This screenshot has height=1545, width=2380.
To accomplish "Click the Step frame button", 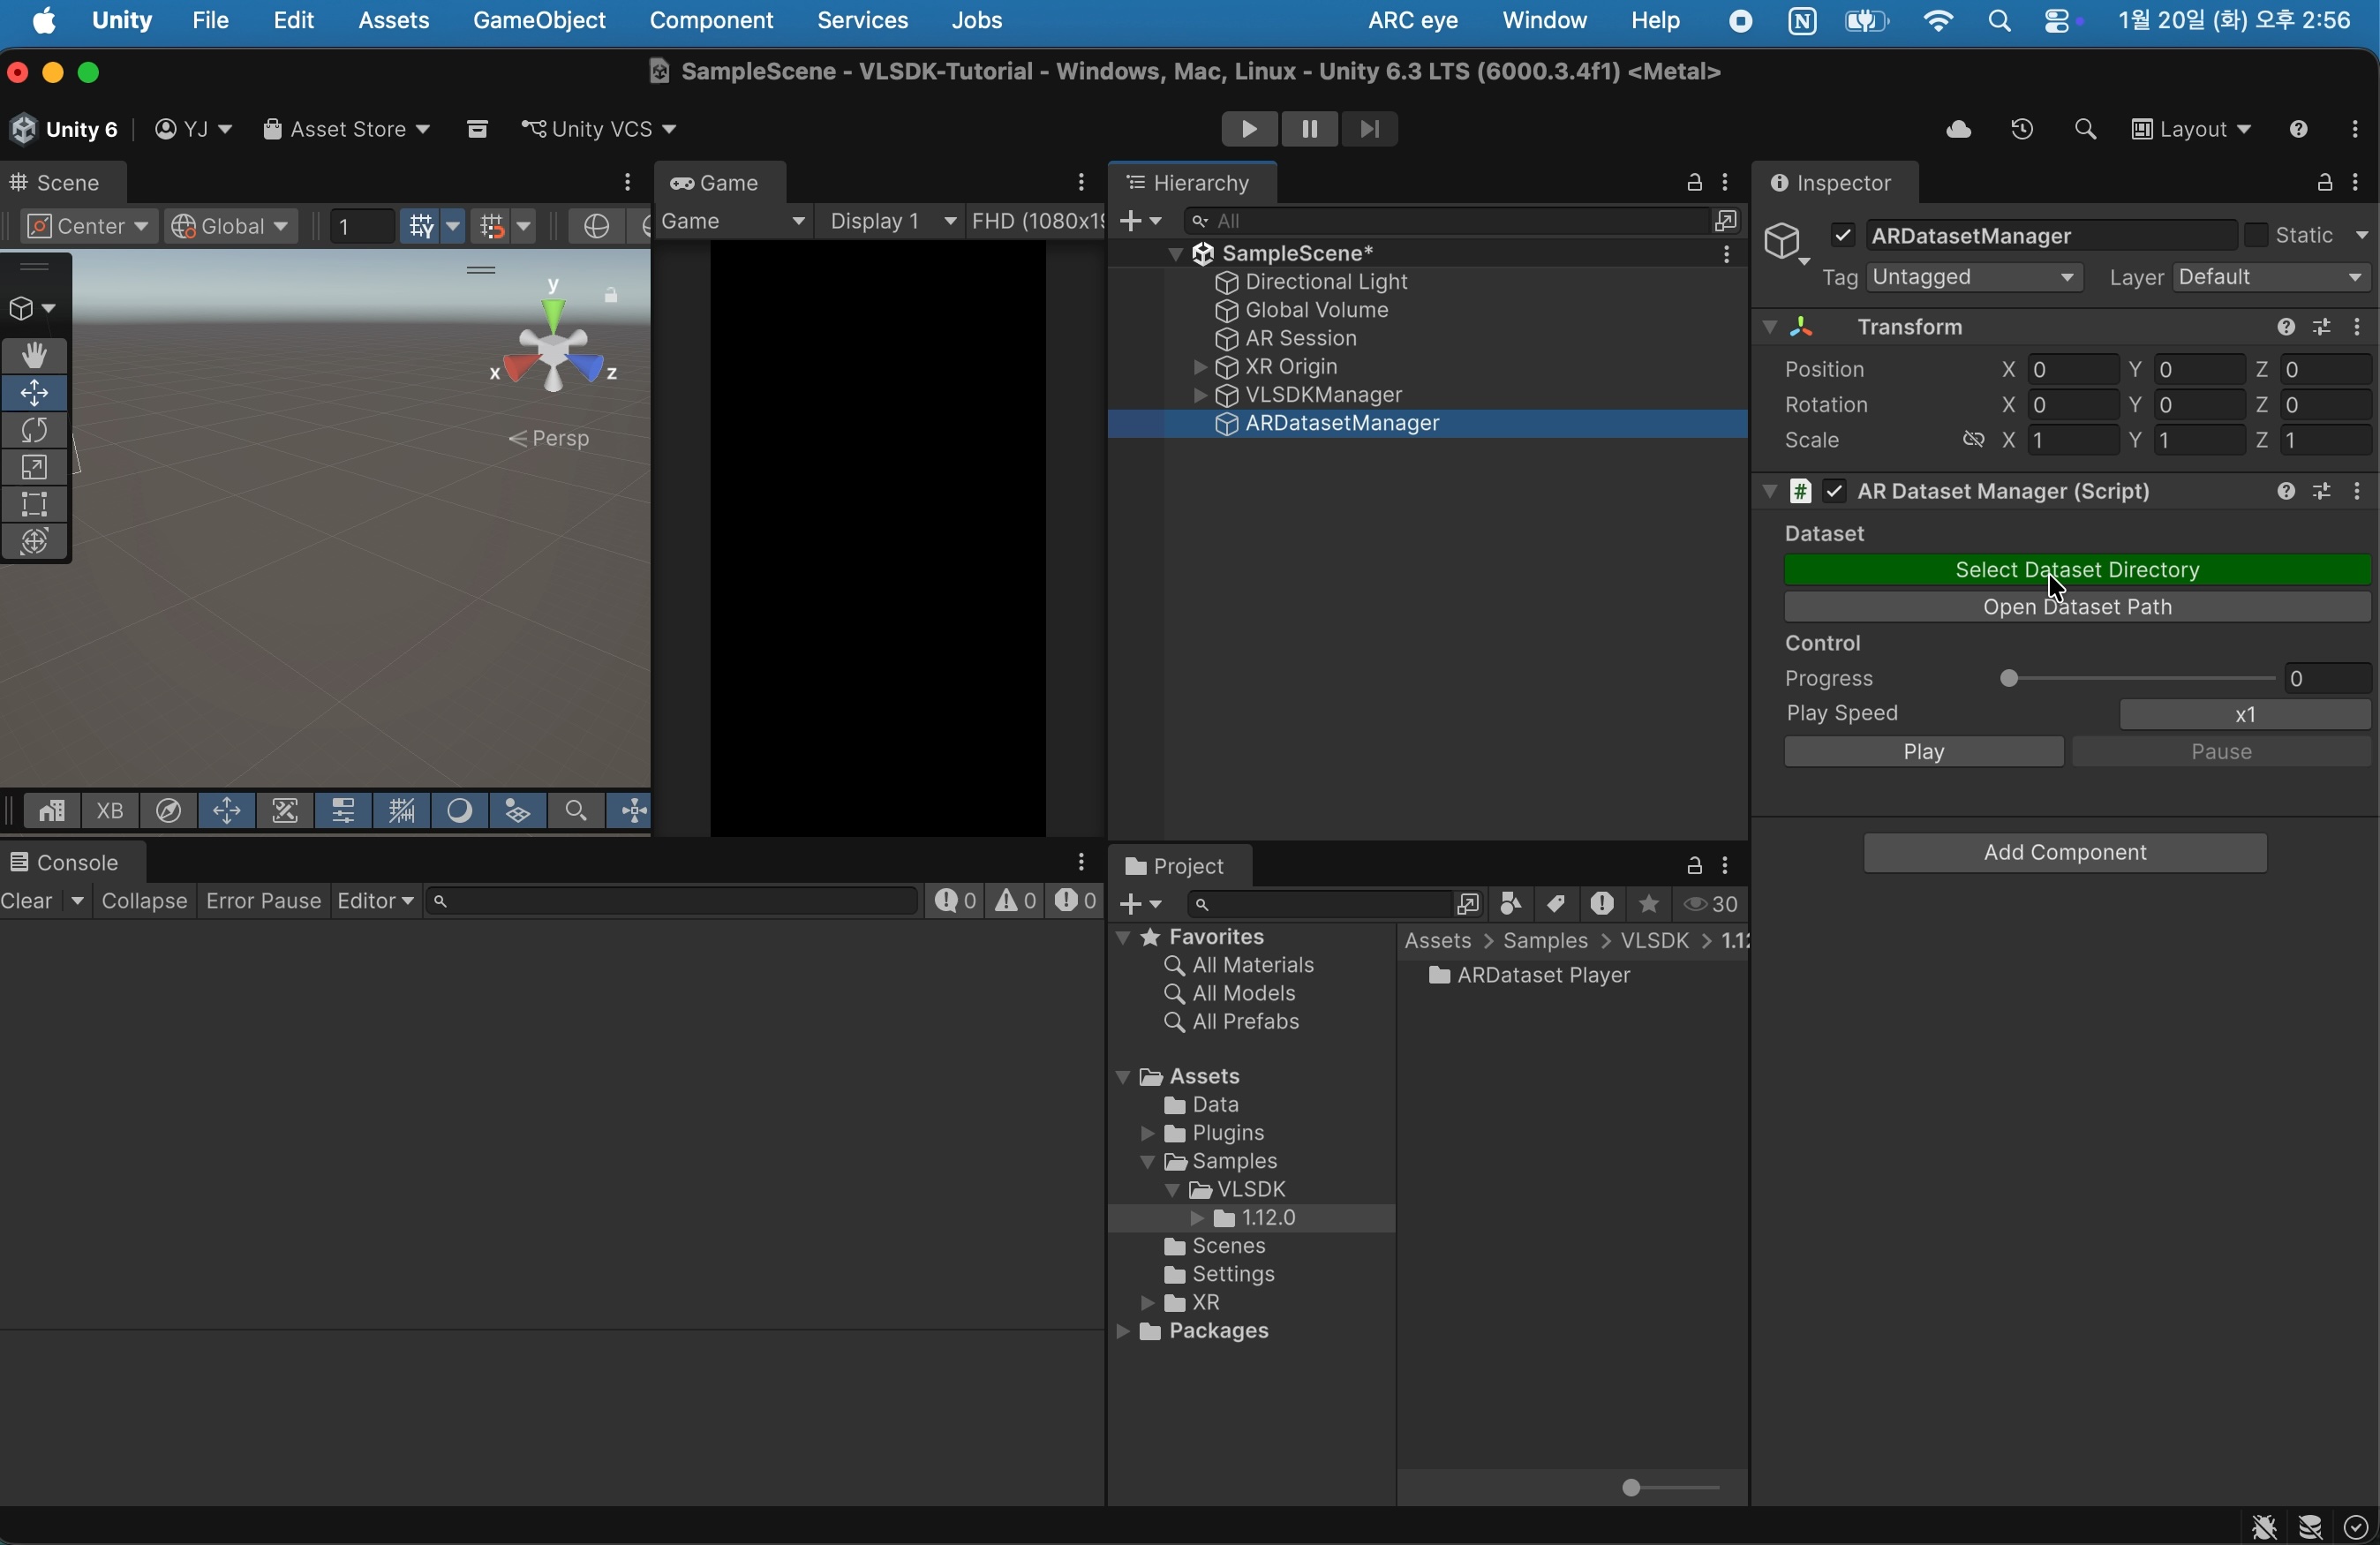I will pos(1370,130).
